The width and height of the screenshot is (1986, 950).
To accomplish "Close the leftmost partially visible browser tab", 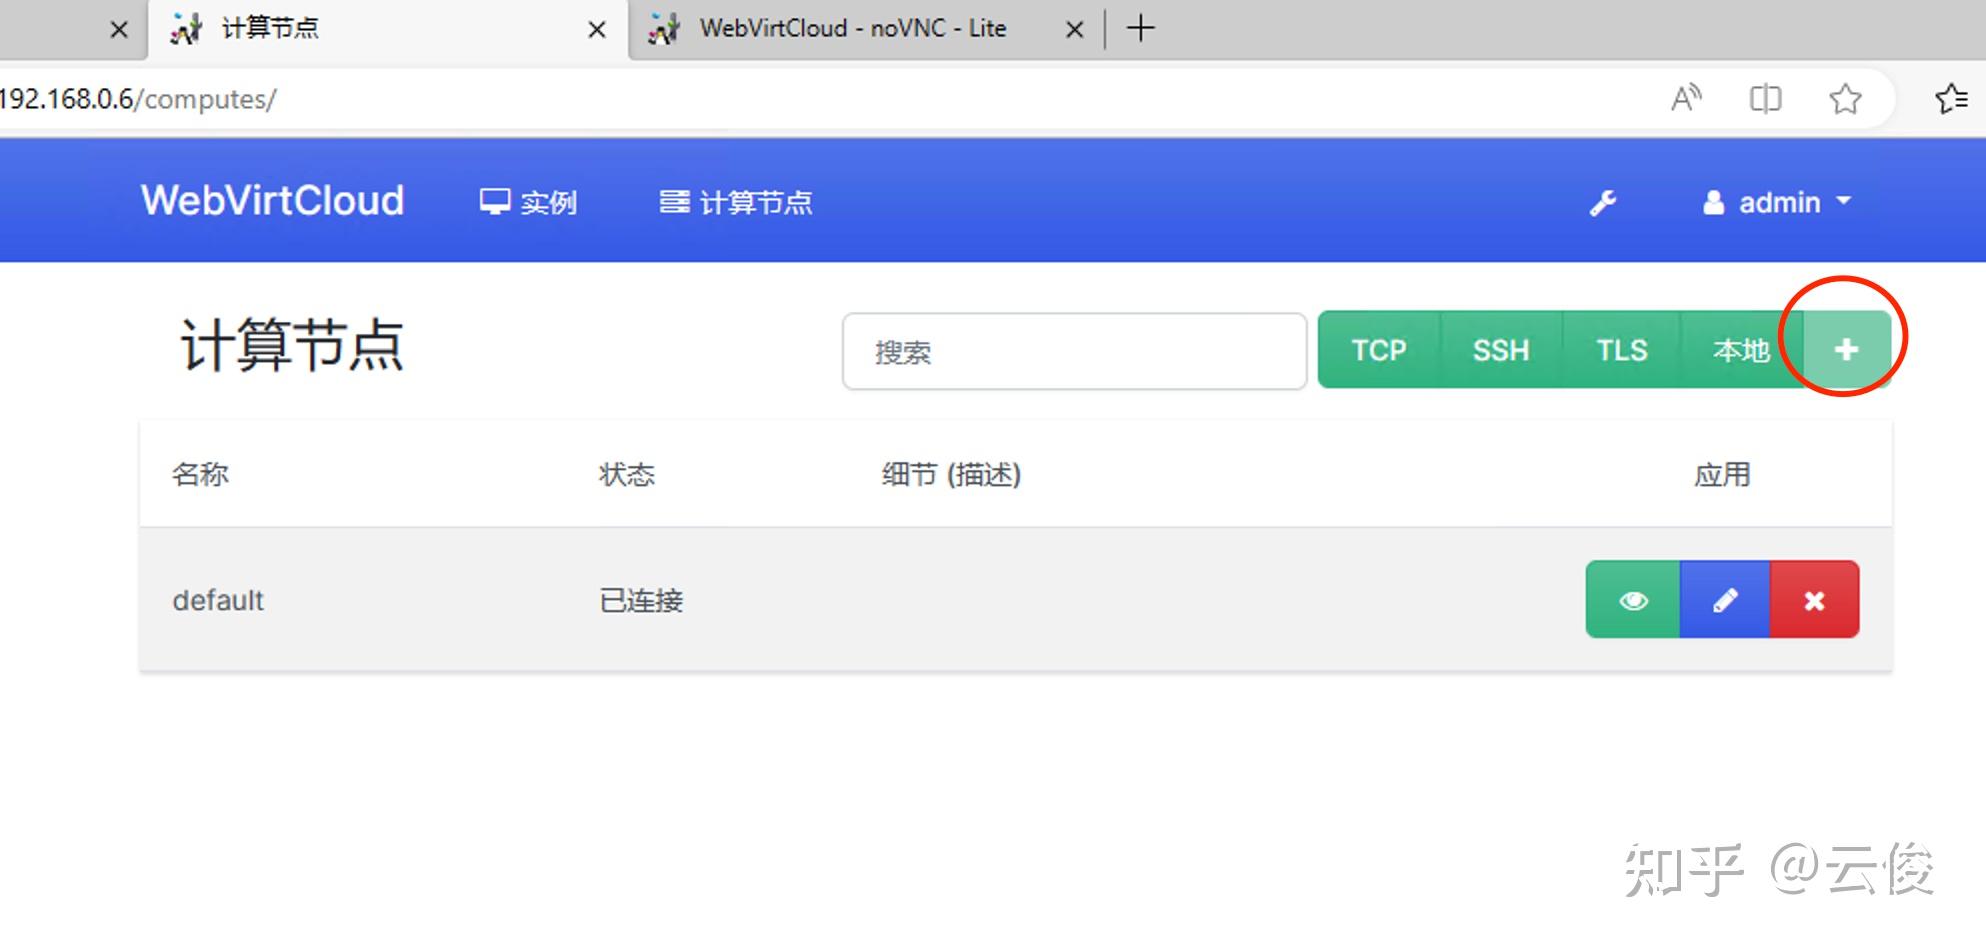I will (119, 30).
